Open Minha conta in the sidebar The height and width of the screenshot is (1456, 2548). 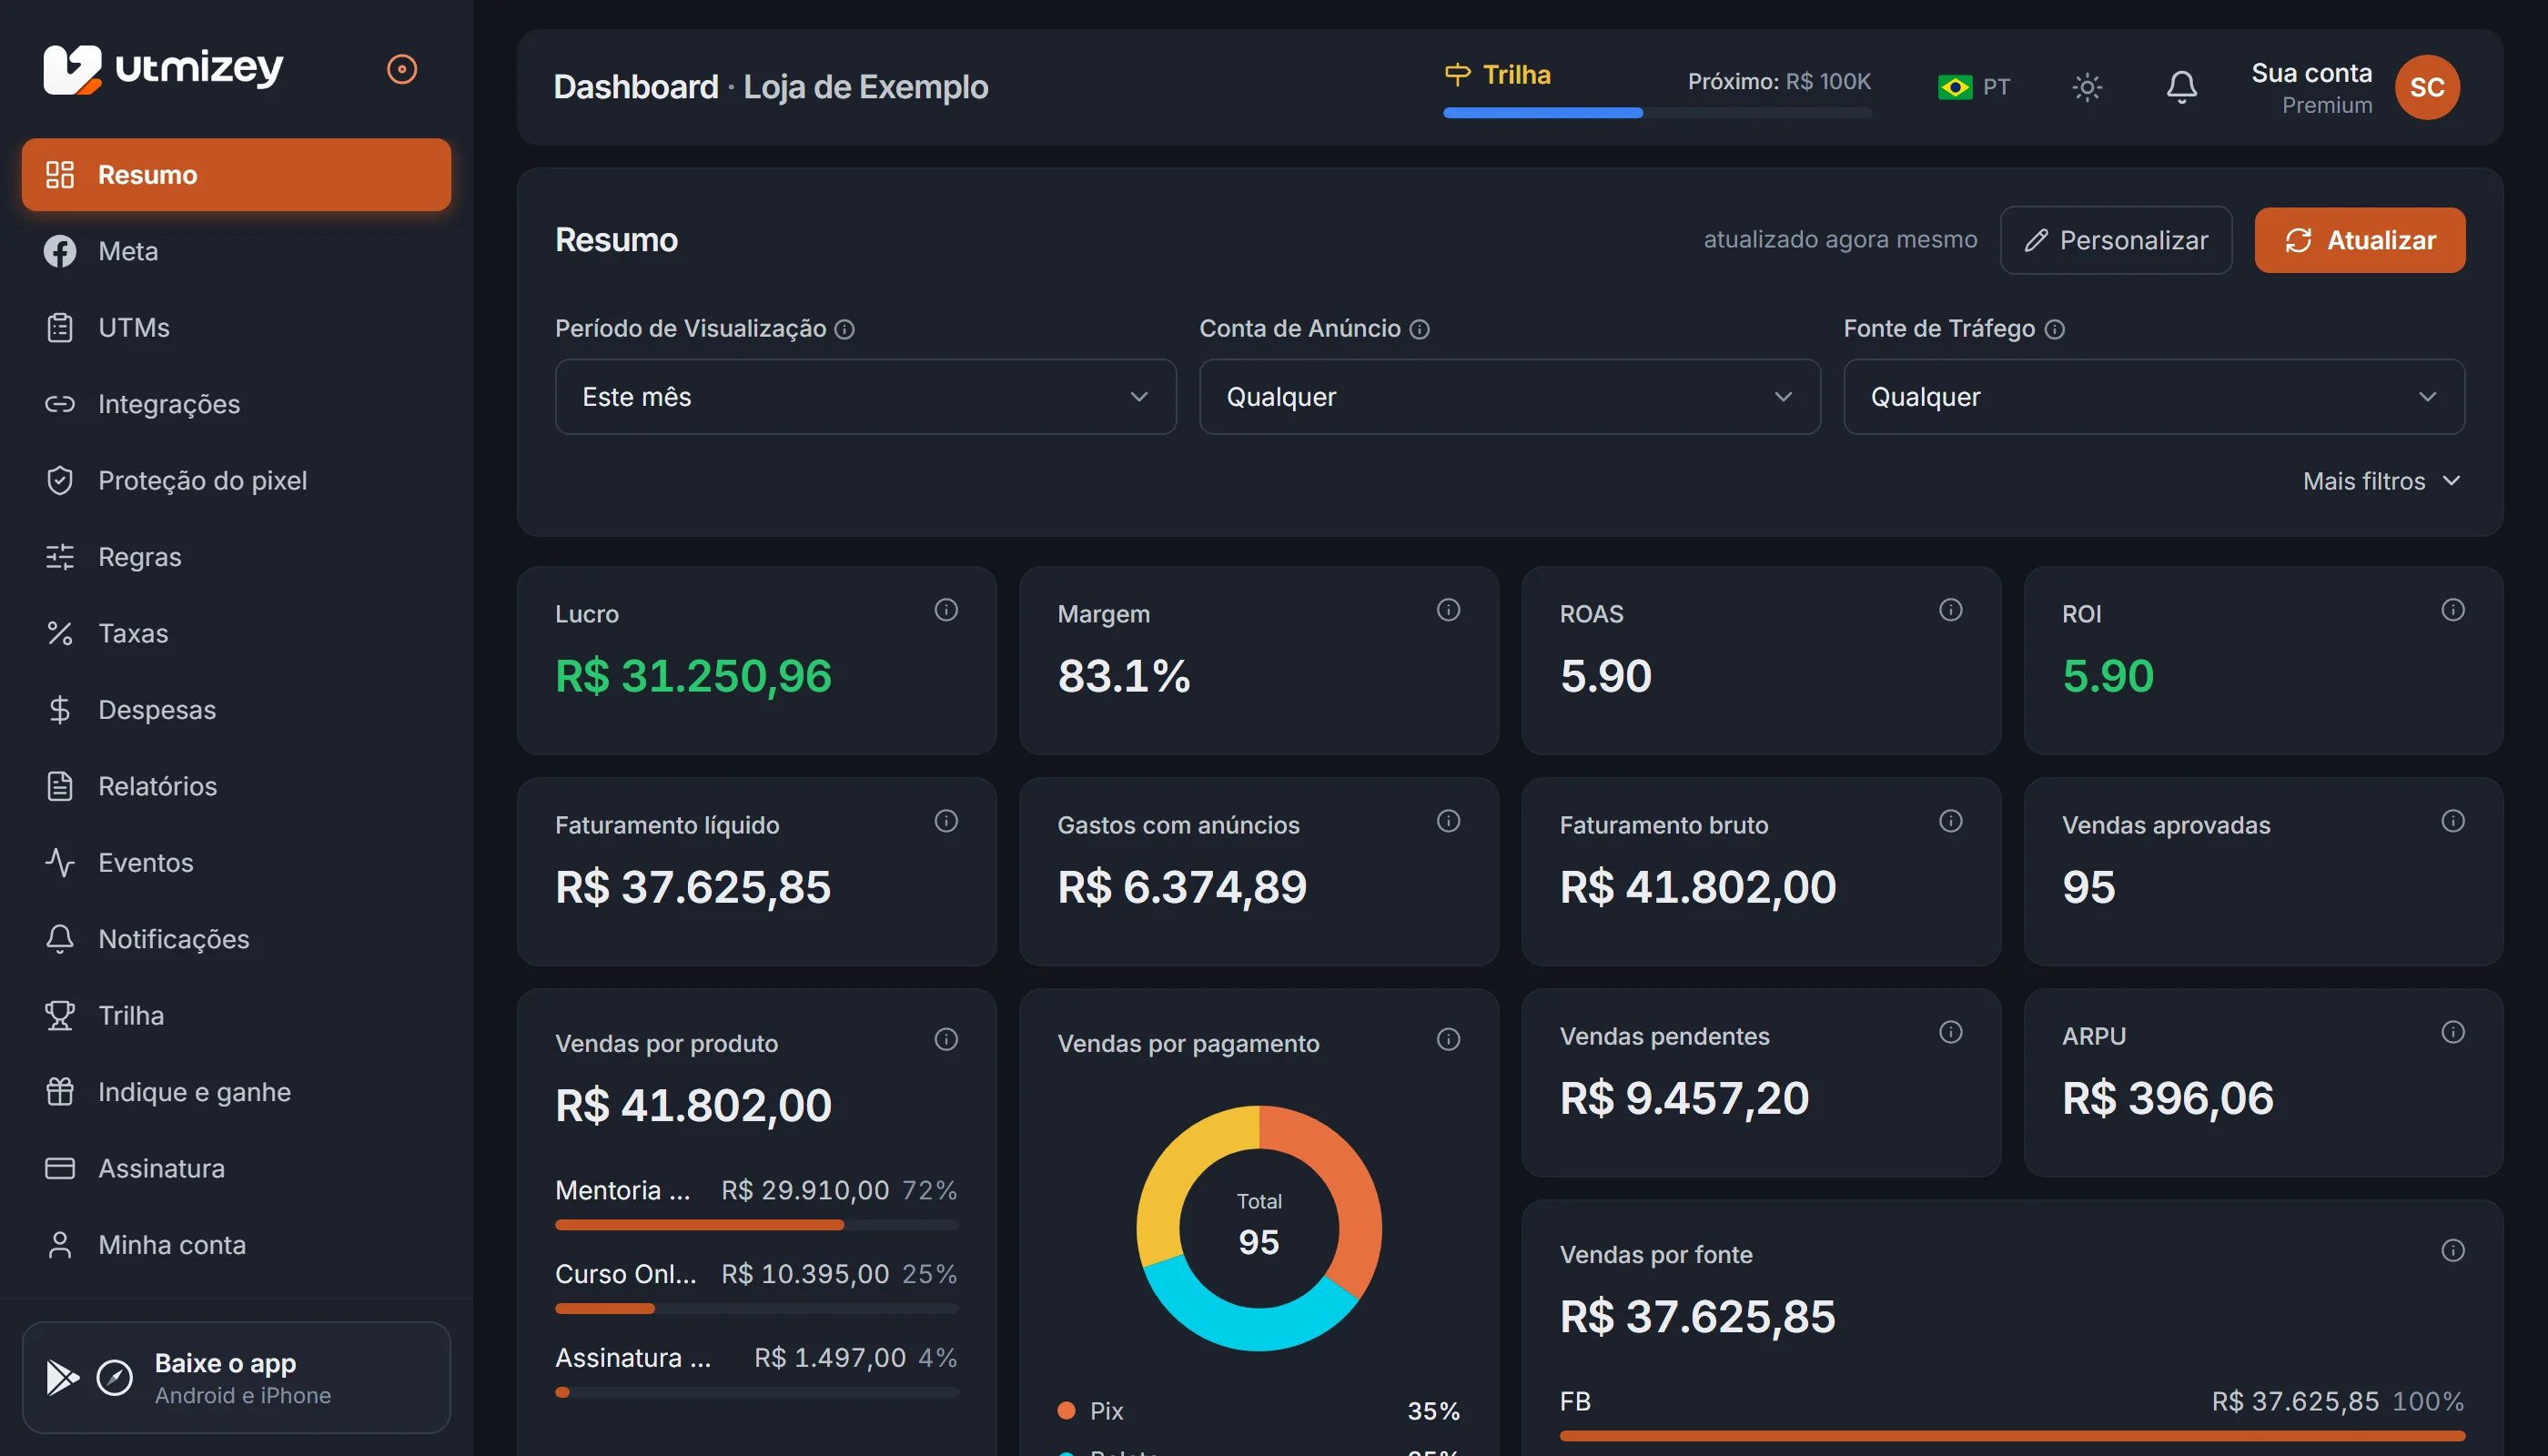pyautogui.click(x=236, y=1245)
